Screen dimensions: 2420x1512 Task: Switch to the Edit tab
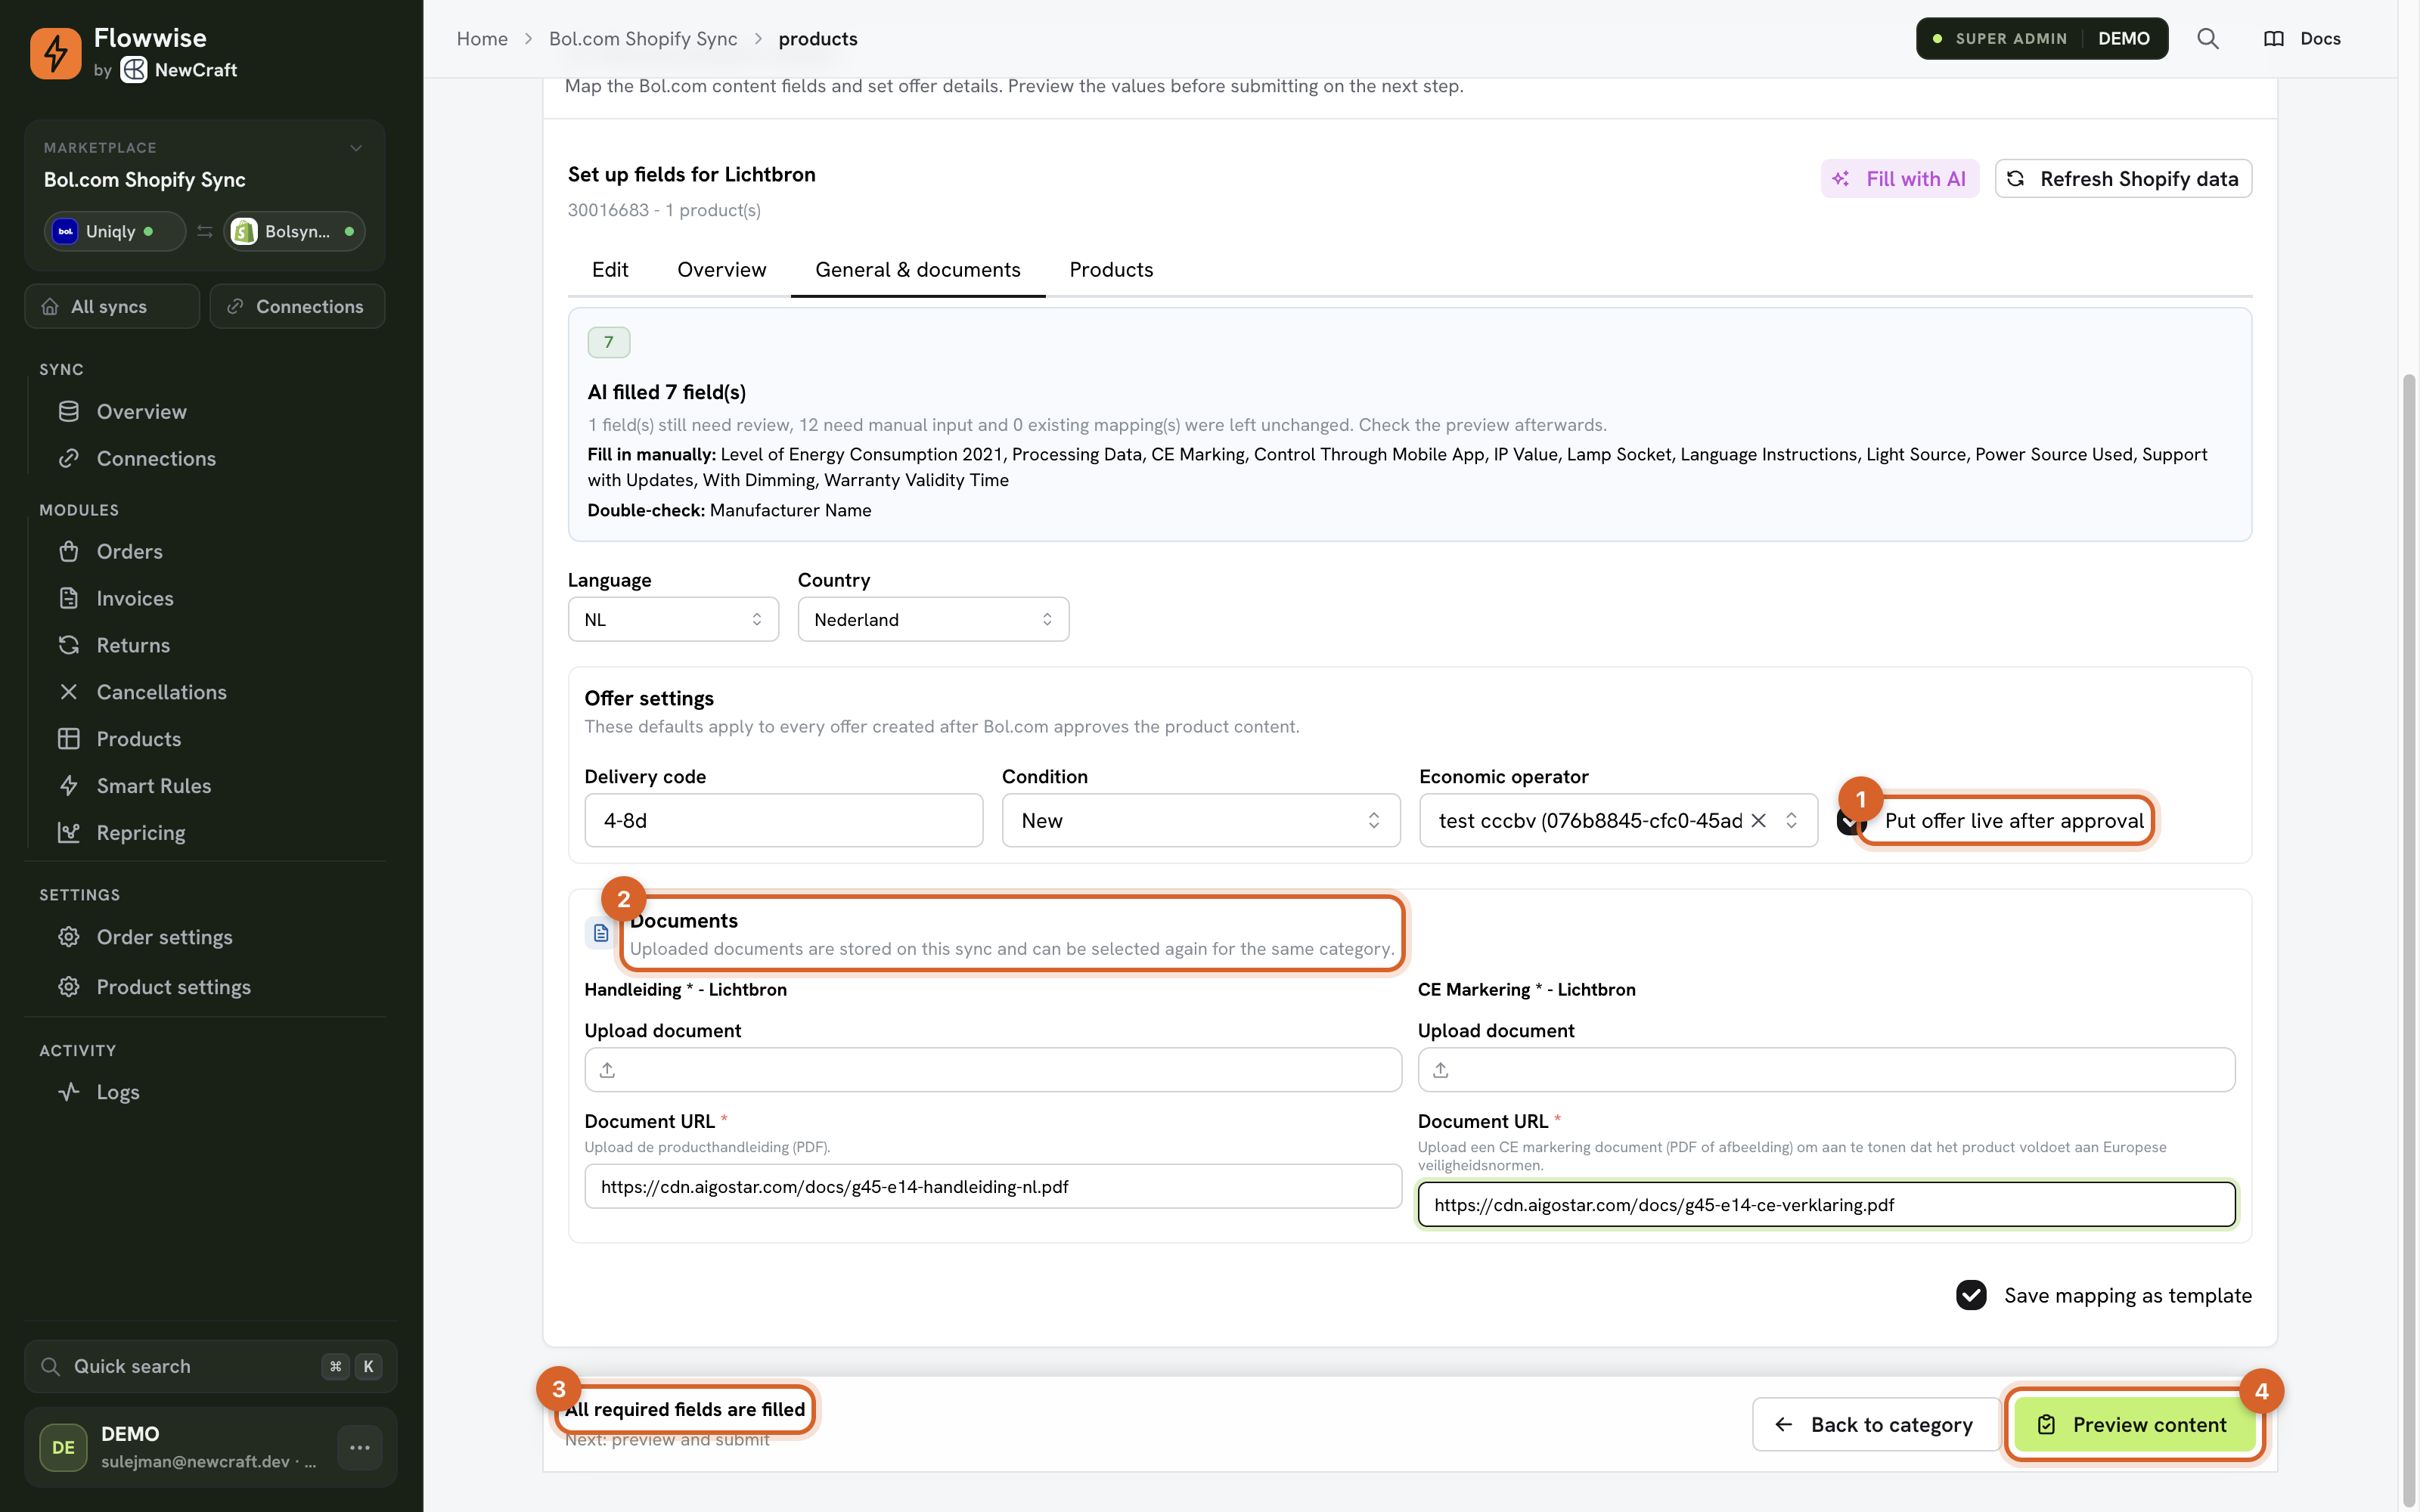pos(610,270)
